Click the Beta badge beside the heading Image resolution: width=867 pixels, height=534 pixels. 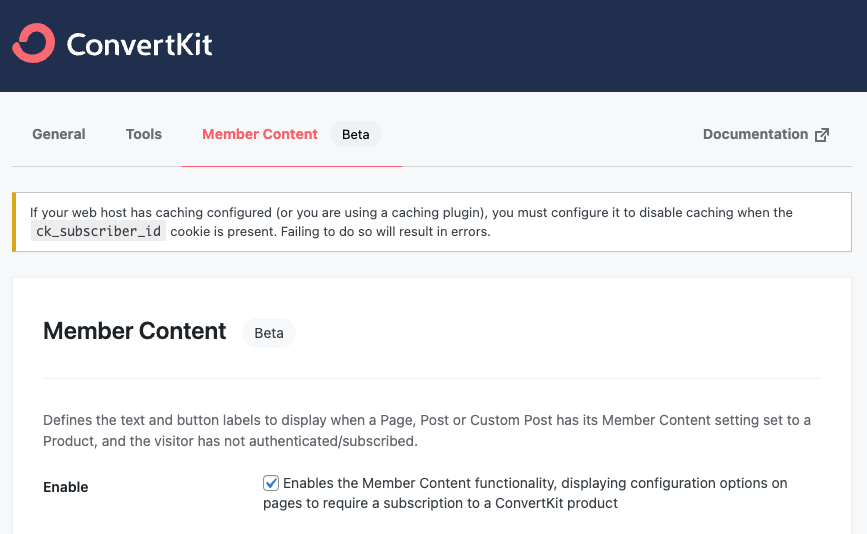coord(269,333)
